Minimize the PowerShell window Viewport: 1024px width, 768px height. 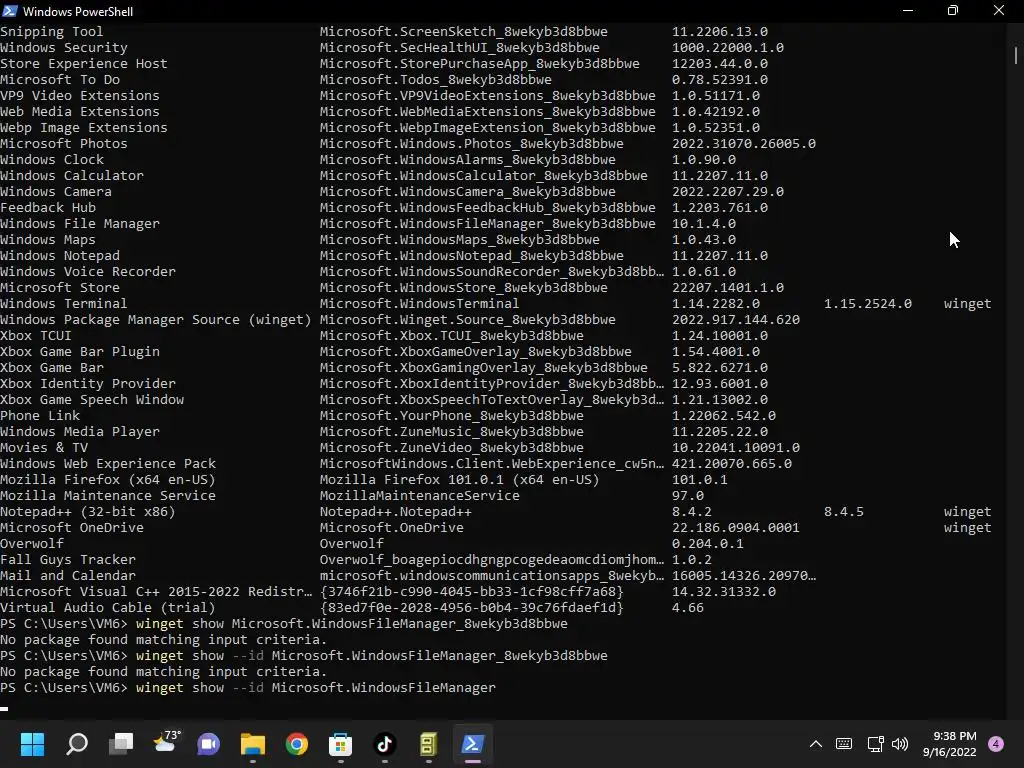[x=908, y=10]
